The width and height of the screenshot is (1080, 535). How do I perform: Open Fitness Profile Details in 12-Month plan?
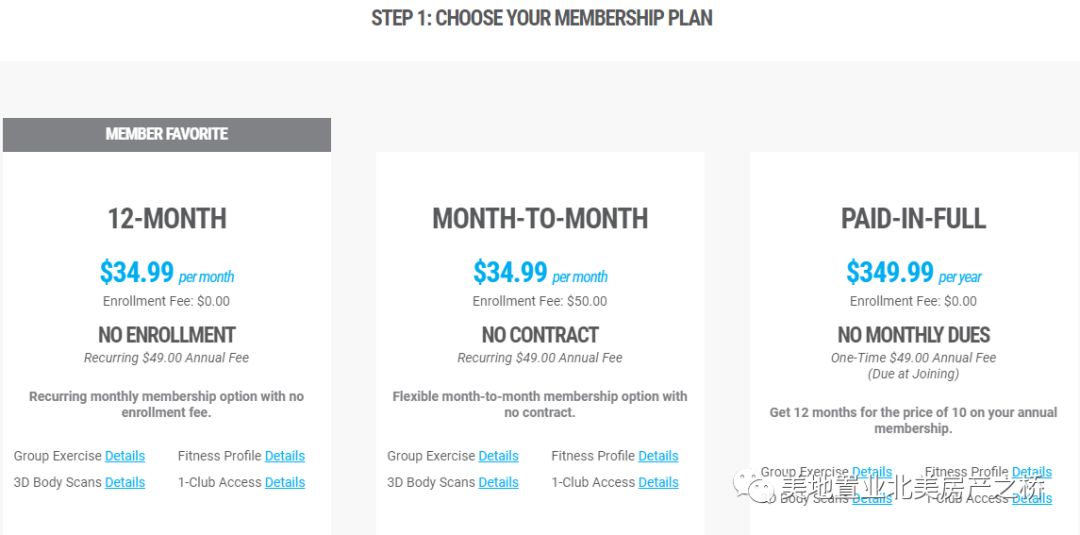tap(284, 456)
